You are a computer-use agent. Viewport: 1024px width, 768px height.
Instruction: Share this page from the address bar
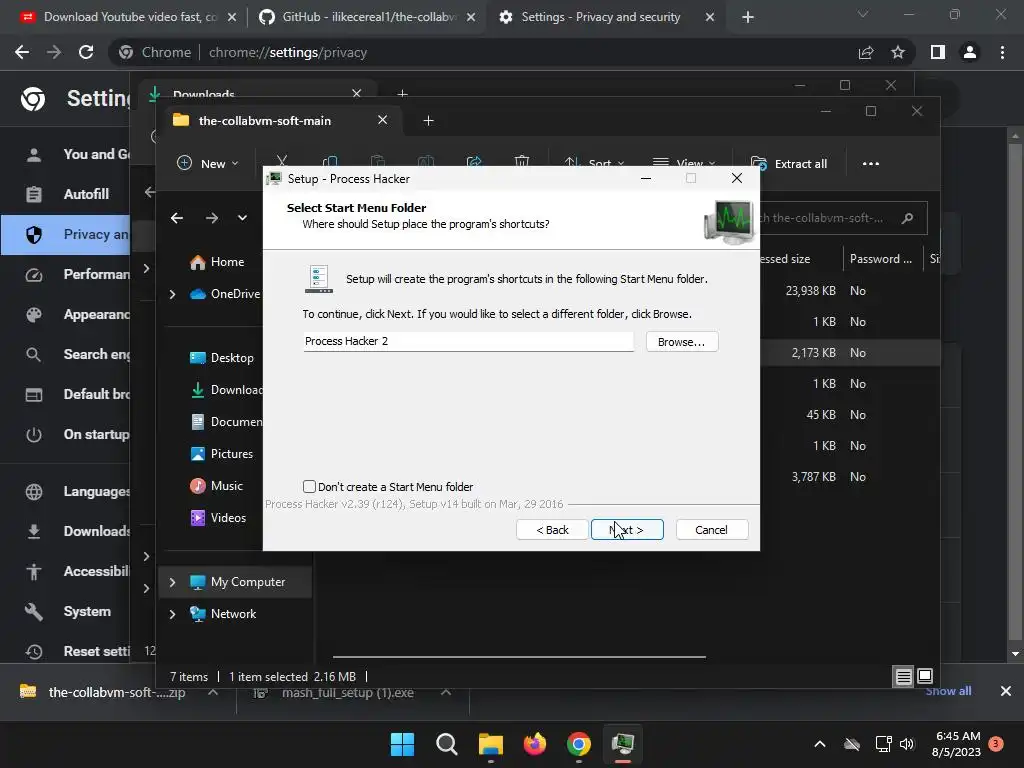(866, 52)
